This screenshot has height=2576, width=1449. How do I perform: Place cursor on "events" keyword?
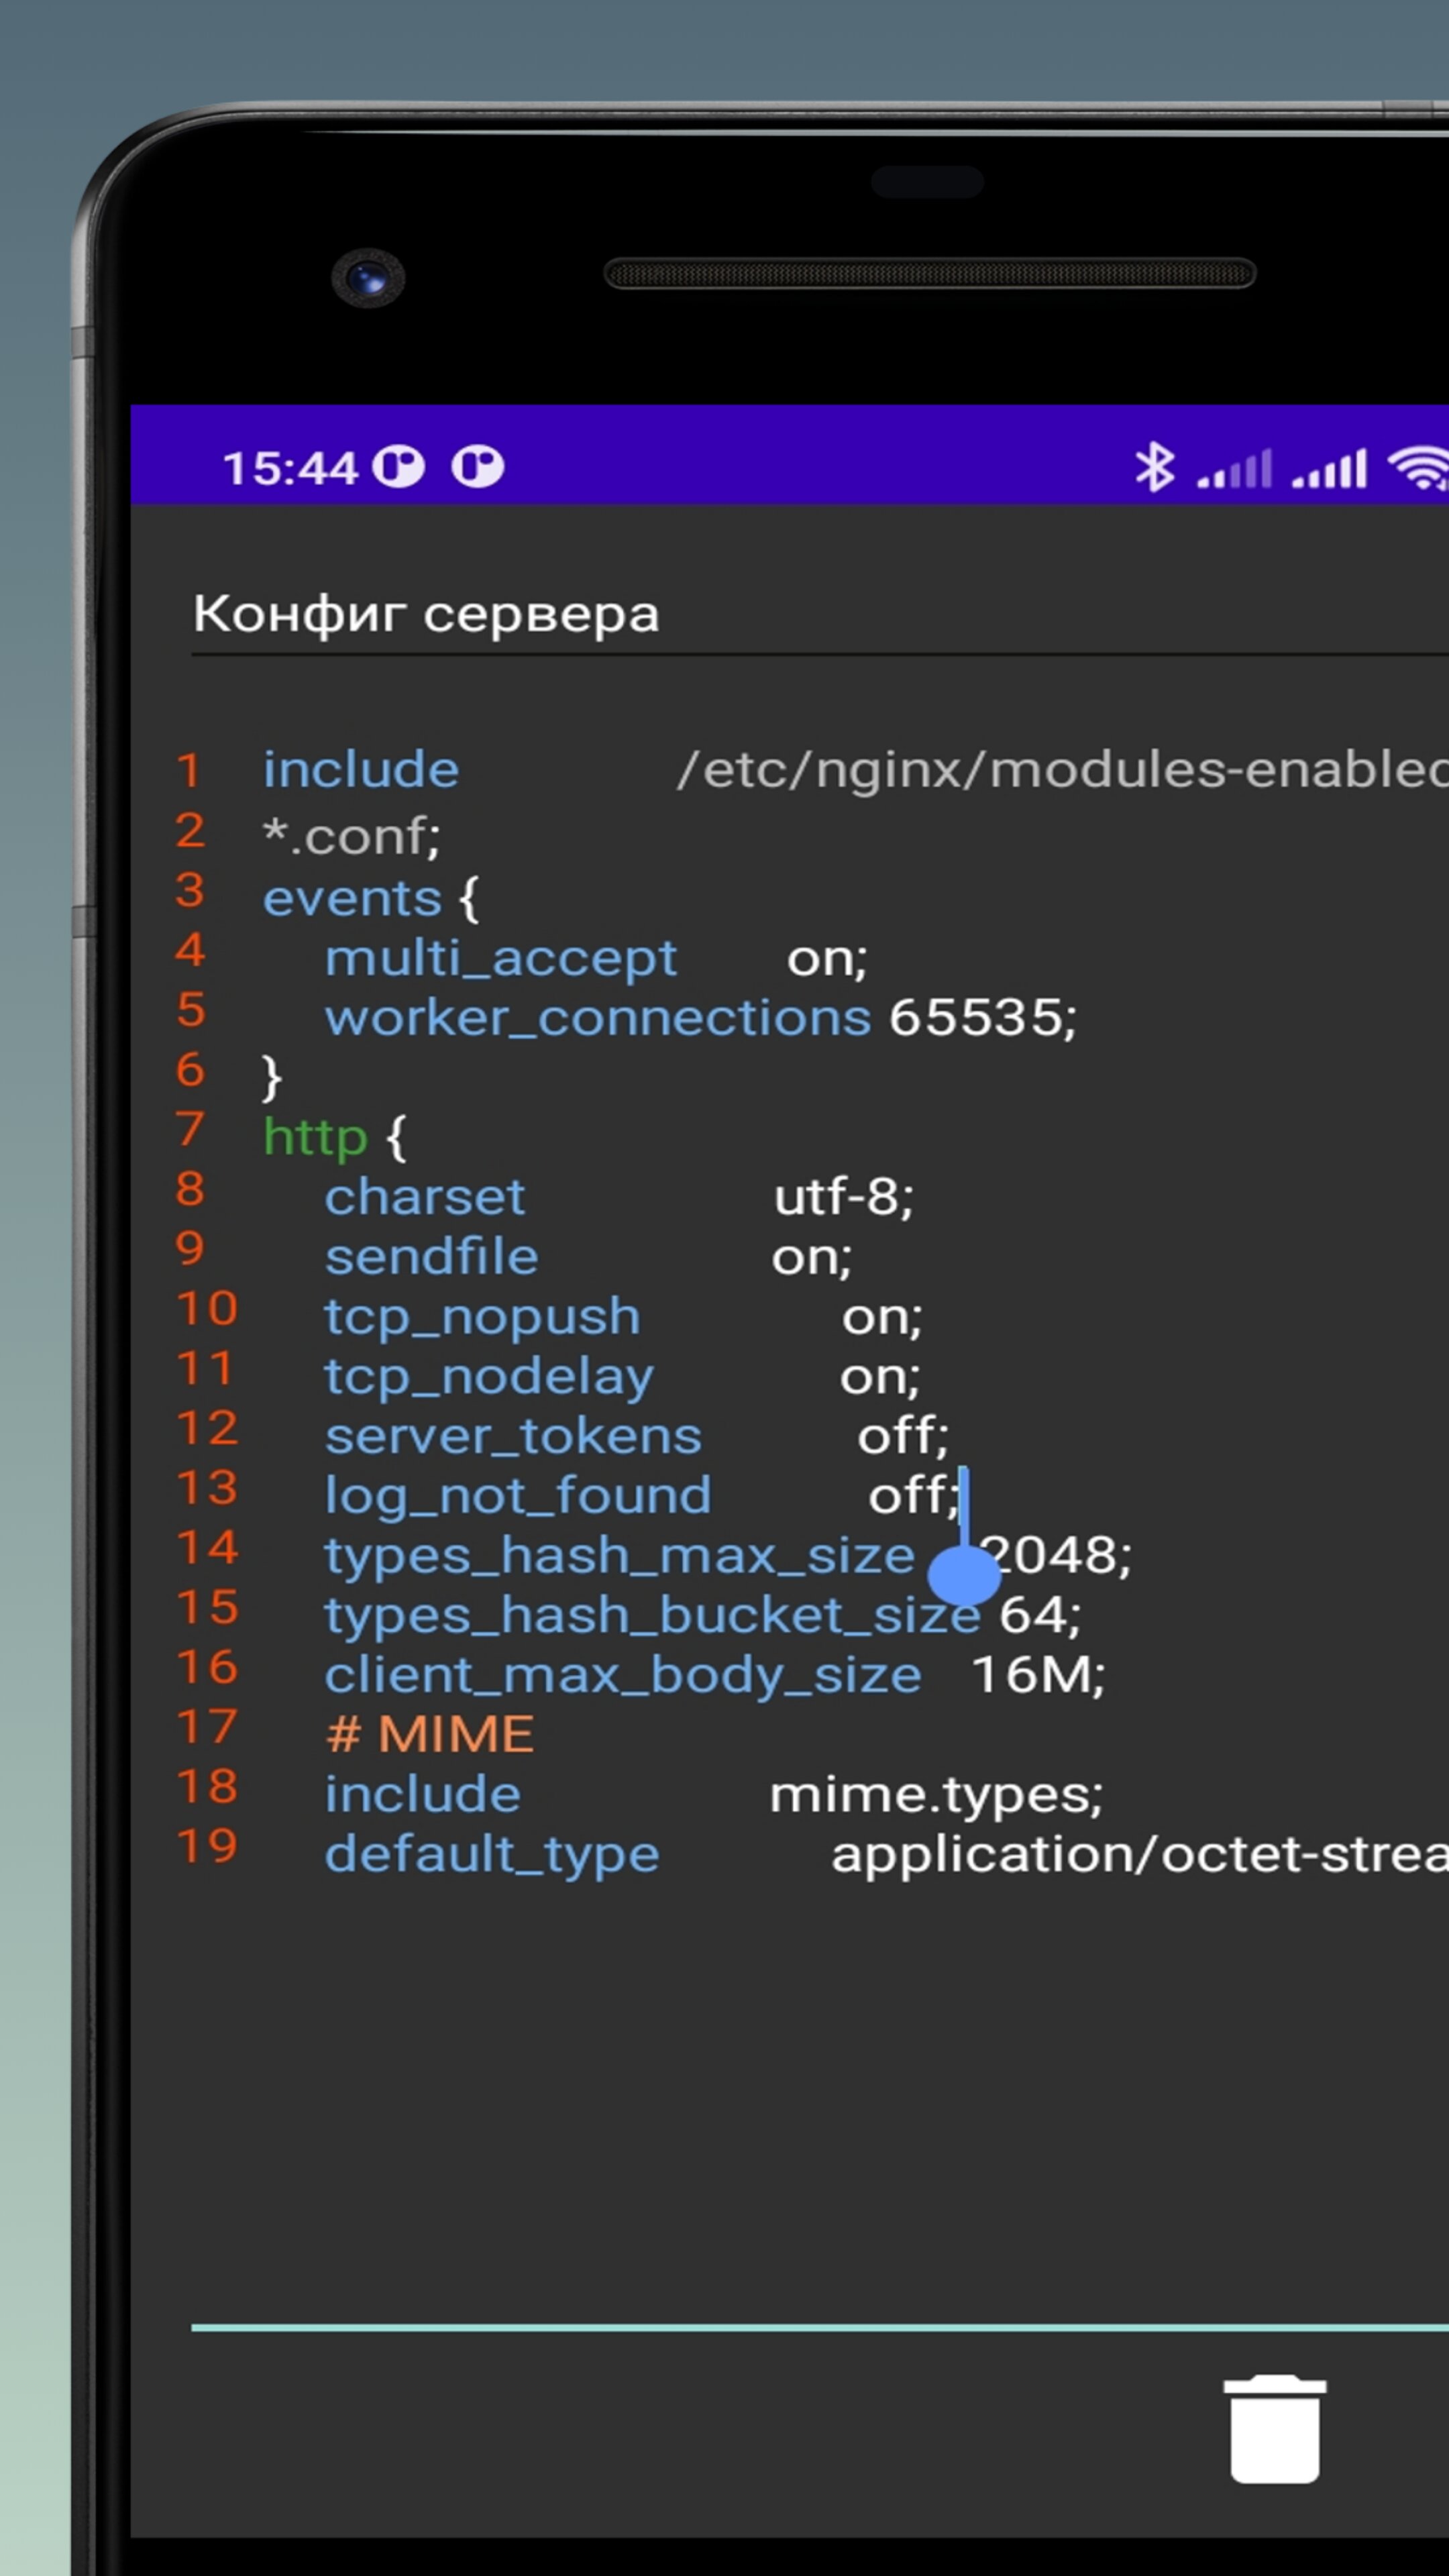pyautogui.click(x=352, y=898)
